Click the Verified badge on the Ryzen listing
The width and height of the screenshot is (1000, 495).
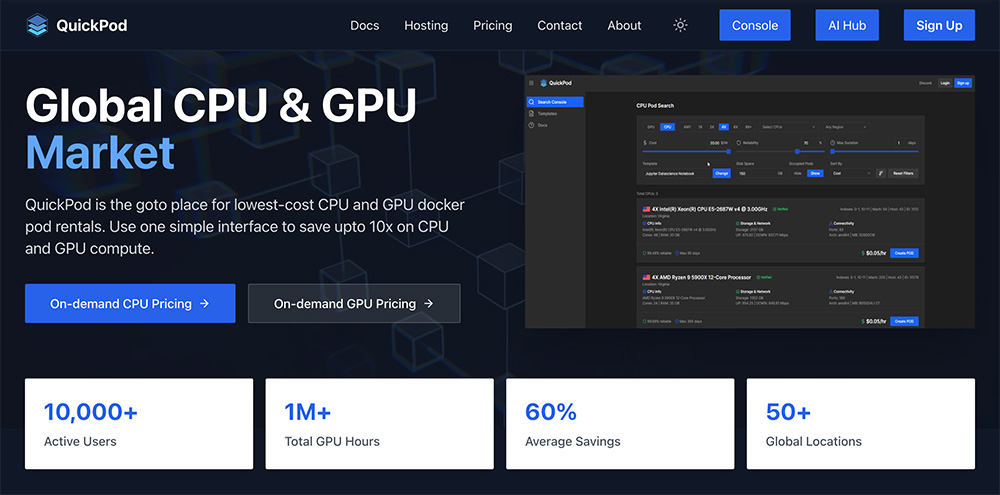pyautogui.click(x=764, y=277)
